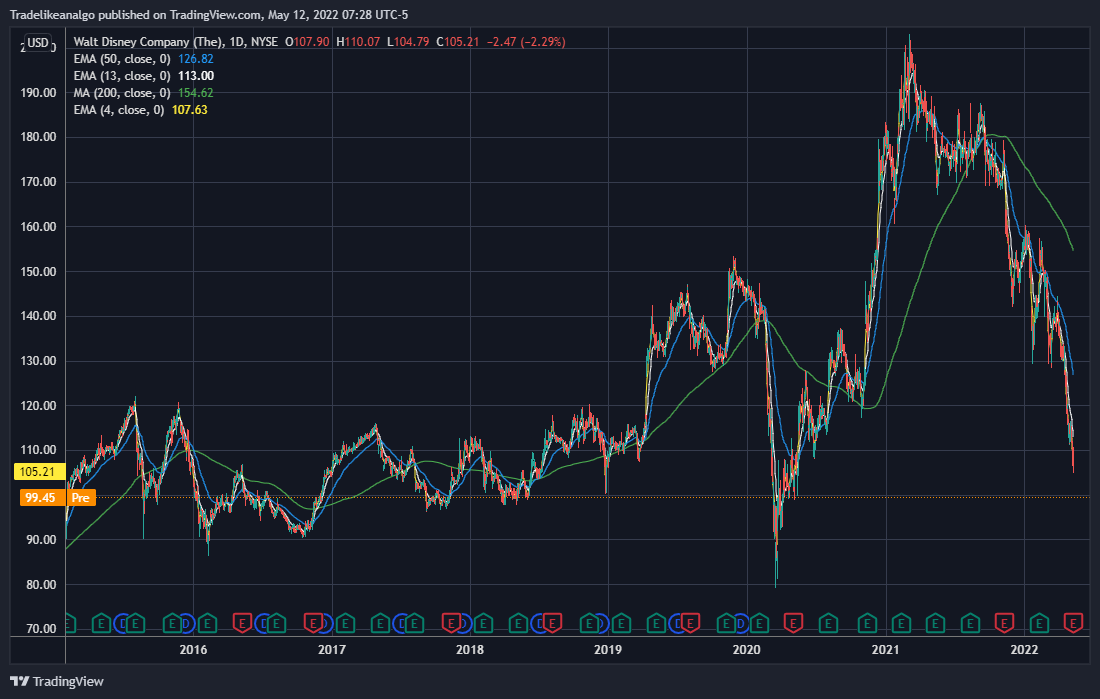
Task: Click the first green earnings marker of 2021
Action: (901, 623)
